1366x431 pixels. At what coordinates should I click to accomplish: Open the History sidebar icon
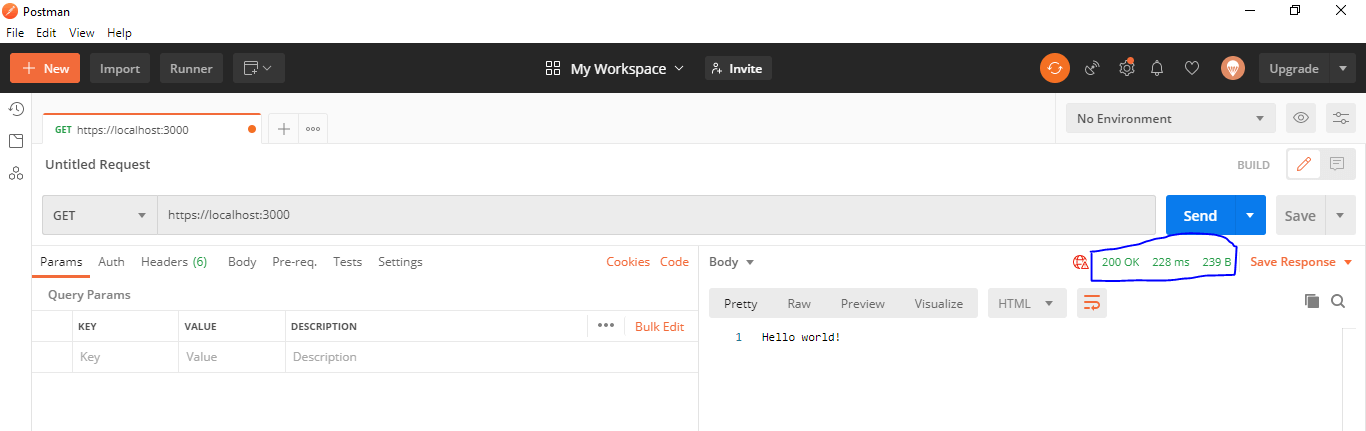(16, 109)
